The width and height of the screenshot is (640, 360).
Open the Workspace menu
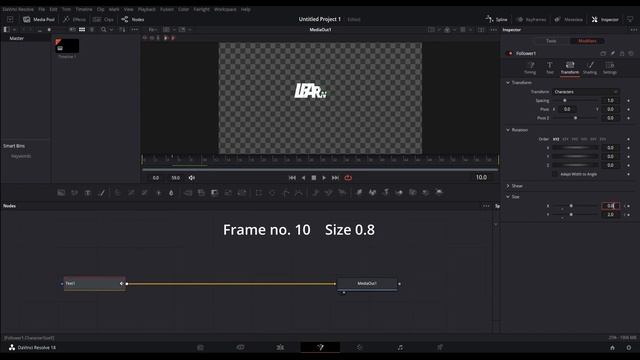[x=225, y=9]
